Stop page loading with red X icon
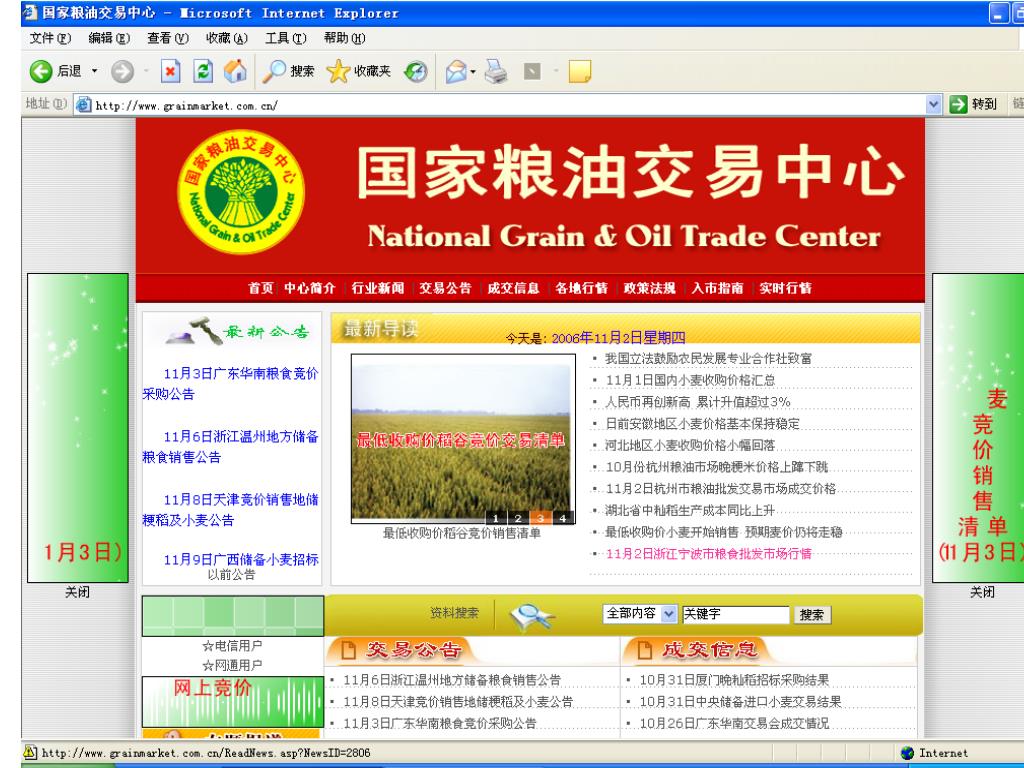The height and width of the screenshot is (768, 1024). tap(170, 71)
